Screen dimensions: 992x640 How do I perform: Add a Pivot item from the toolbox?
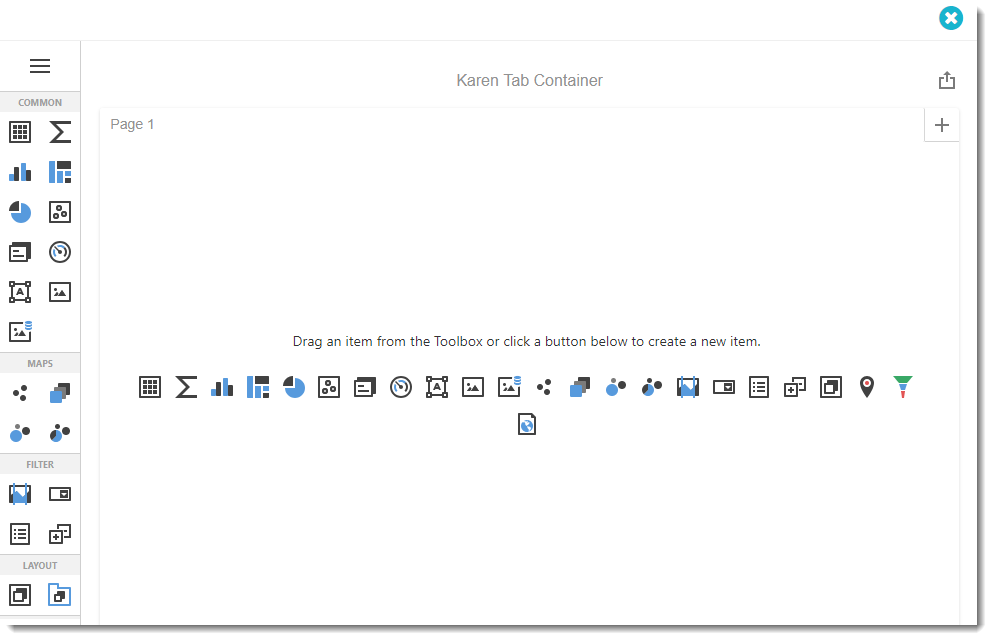tap(60, 131)
